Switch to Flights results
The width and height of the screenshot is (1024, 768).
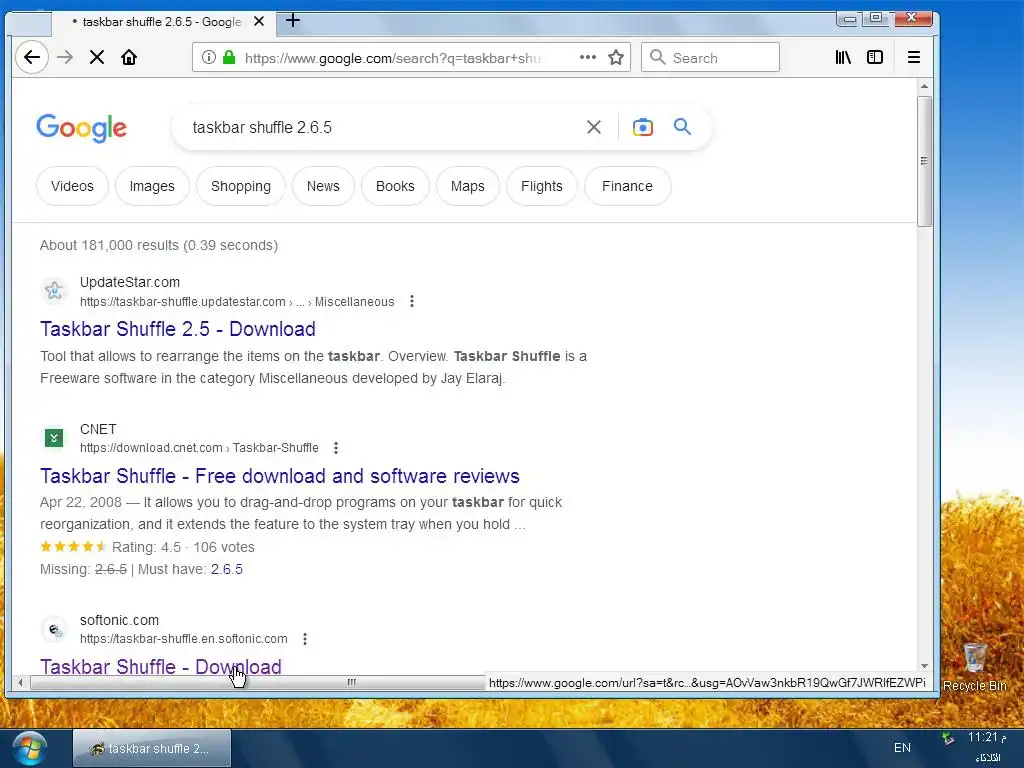point(541,186)
